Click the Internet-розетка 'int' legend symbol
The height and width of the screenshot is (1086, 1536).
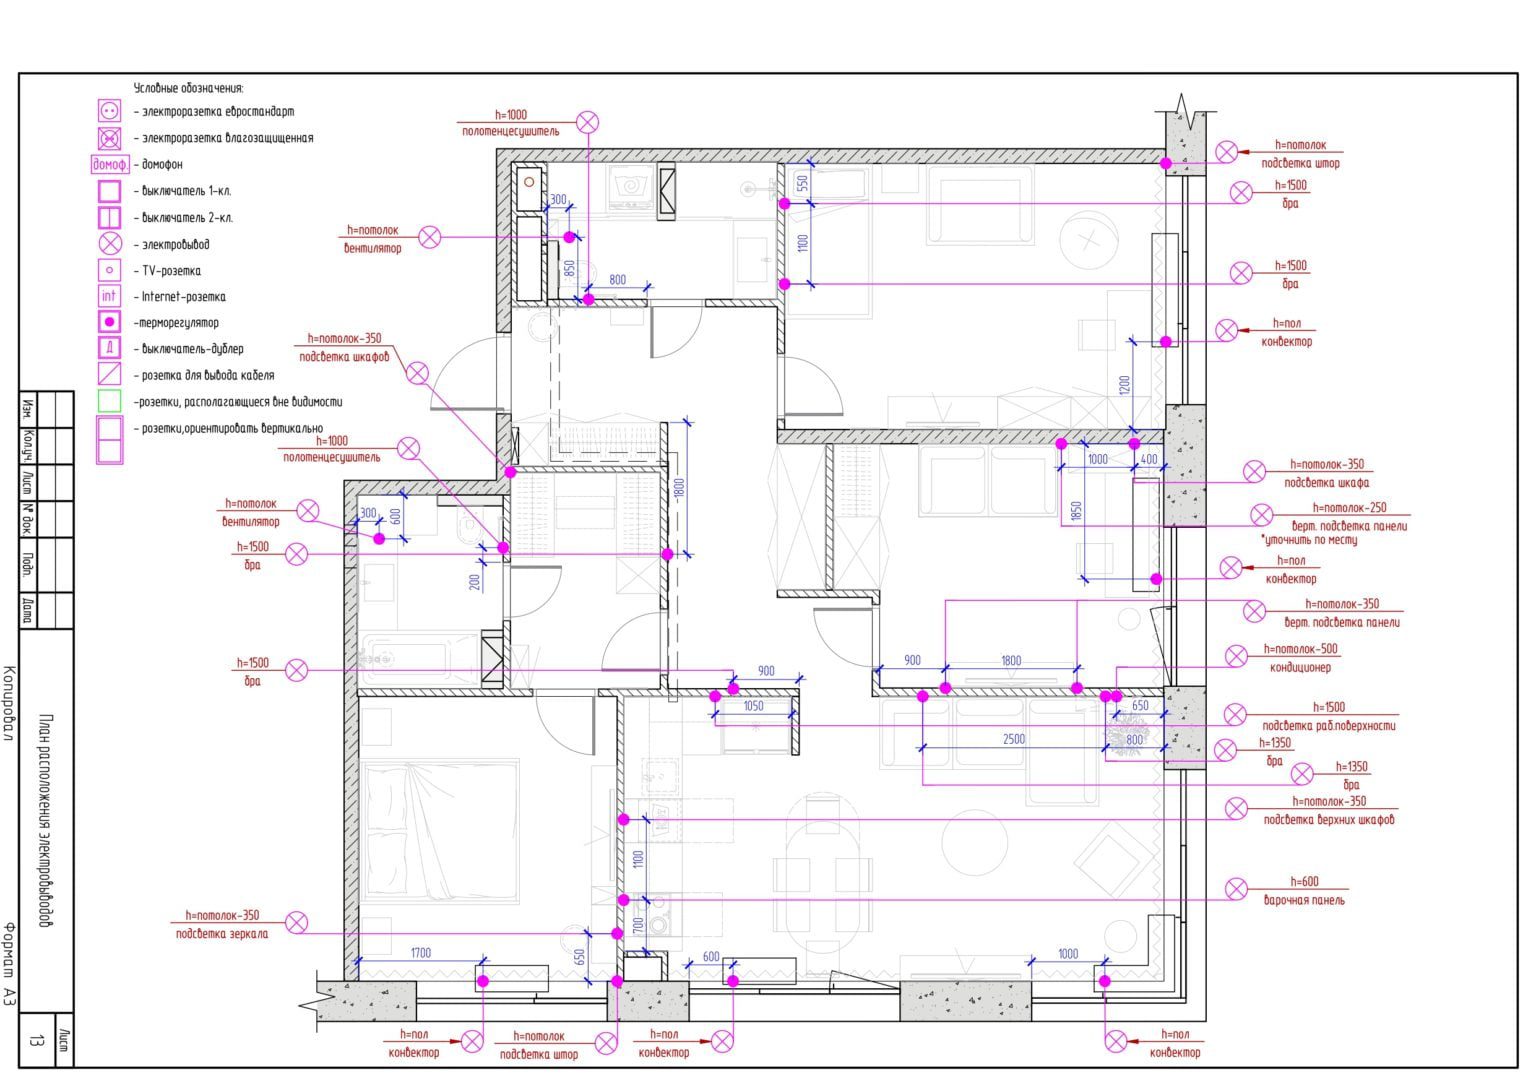(x=109, y=296)
